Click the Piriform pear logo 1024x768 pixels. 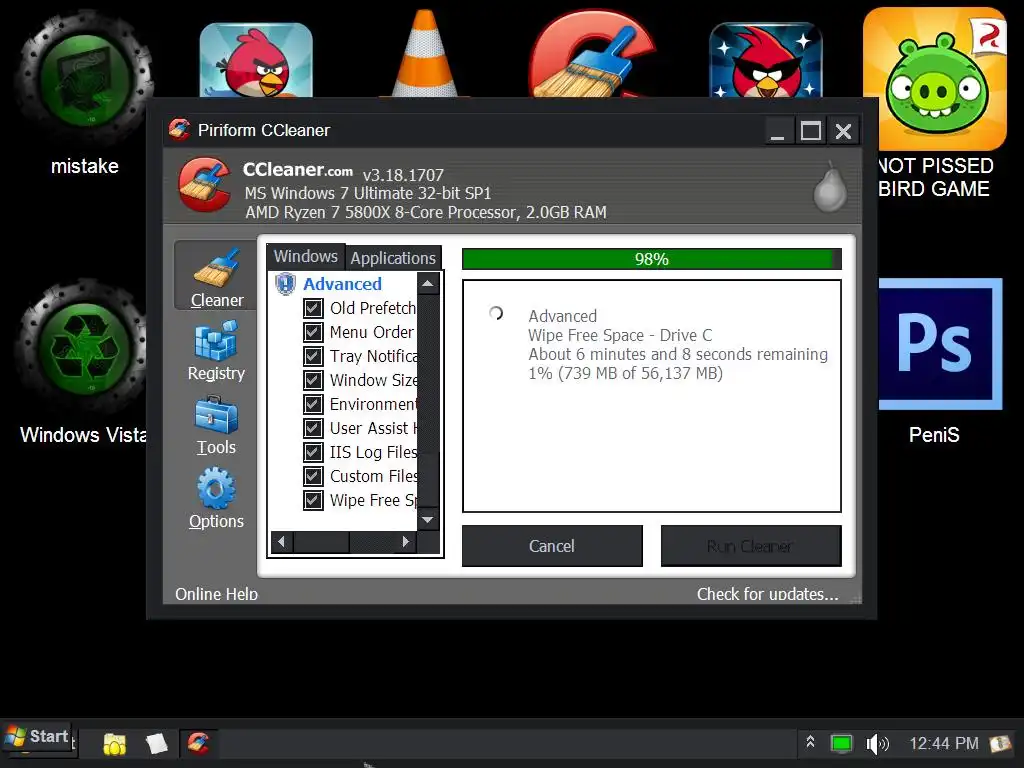click(x=830, y=187)
